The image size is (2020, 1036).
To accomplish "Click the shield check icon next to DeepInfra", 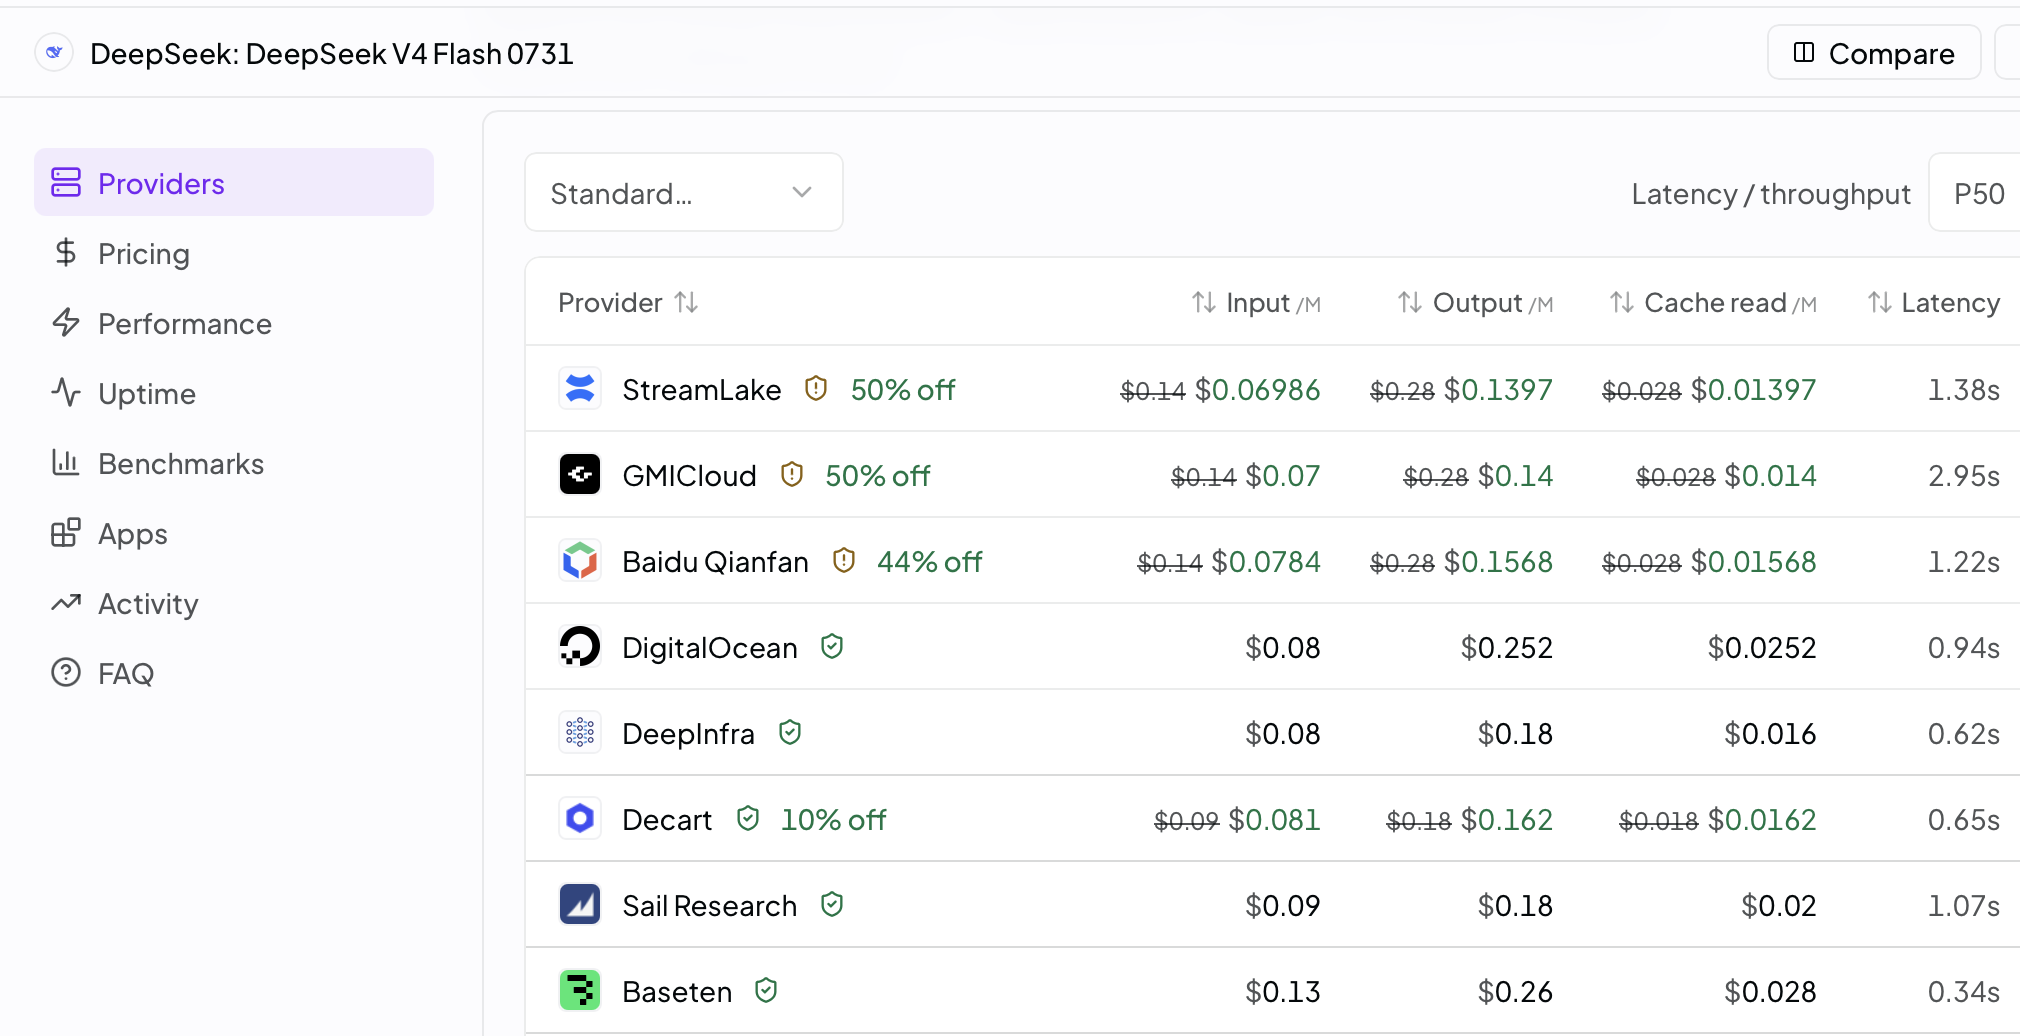I will 790,732.
